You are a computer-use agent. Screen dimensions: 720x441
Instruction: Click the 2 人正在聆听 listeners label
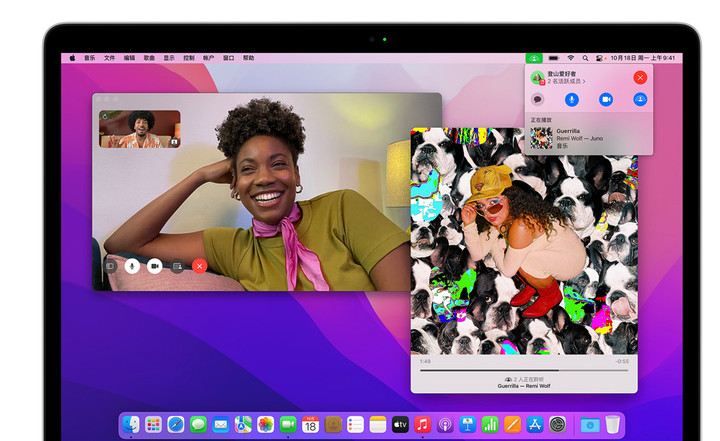coord(523,379)
